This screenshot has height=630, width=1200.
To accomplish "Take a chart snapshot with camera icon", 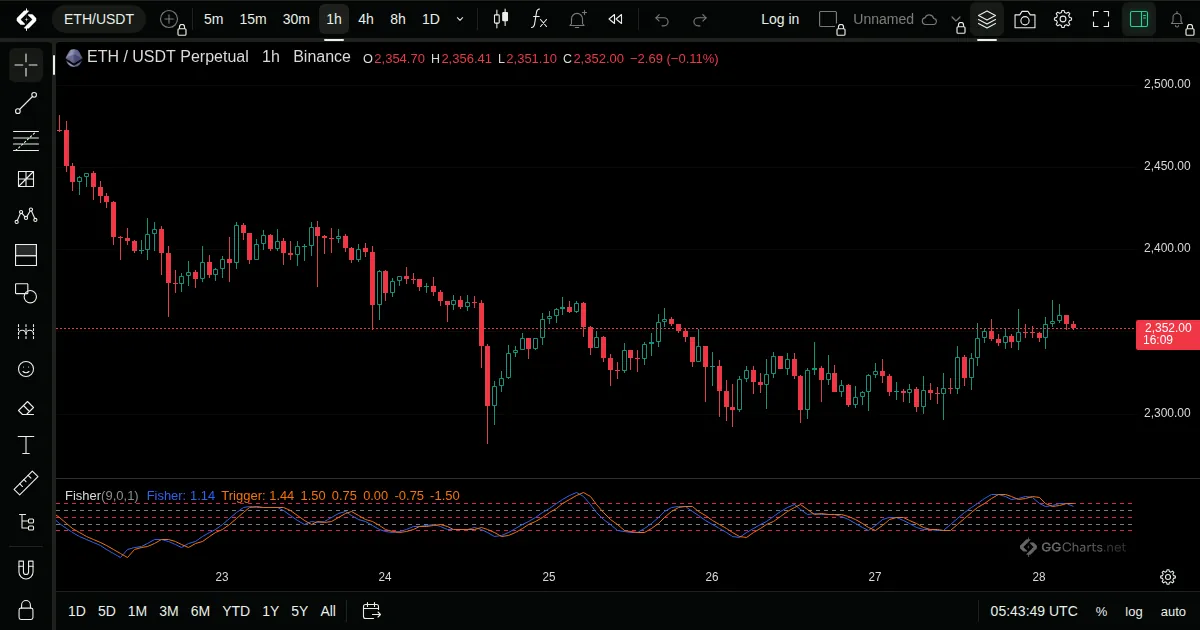I will tap(1024, 19).
